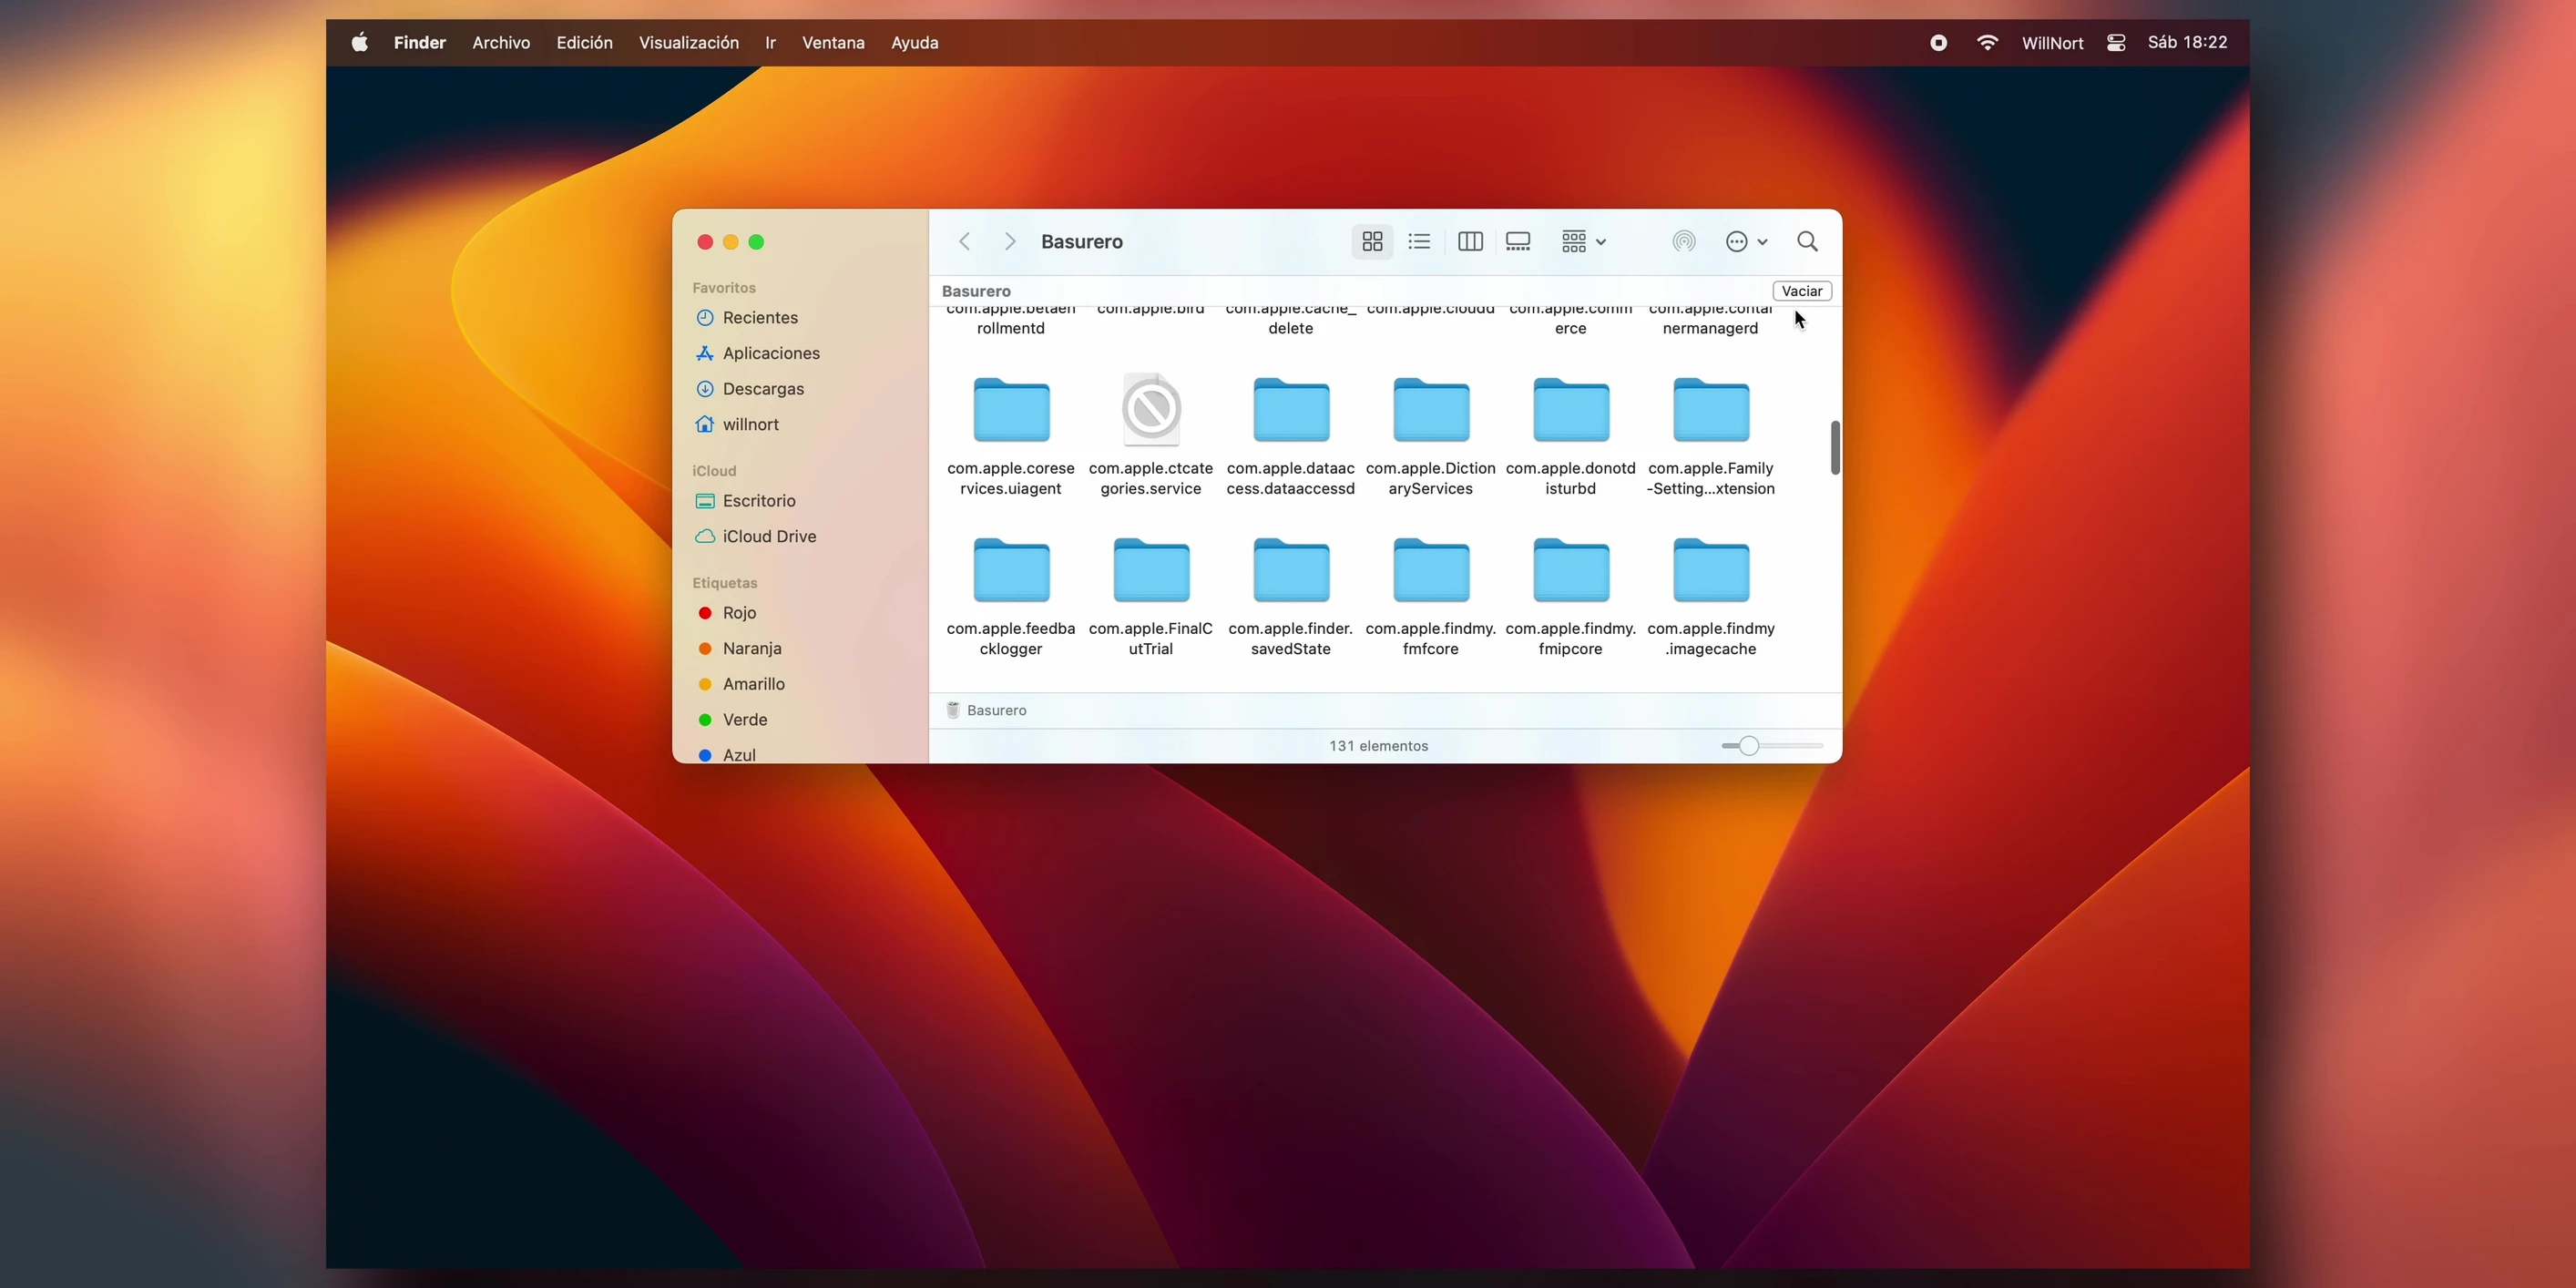Open the Archivo menu
This screenshot has width=2576, height=1288.
point(501,42)
